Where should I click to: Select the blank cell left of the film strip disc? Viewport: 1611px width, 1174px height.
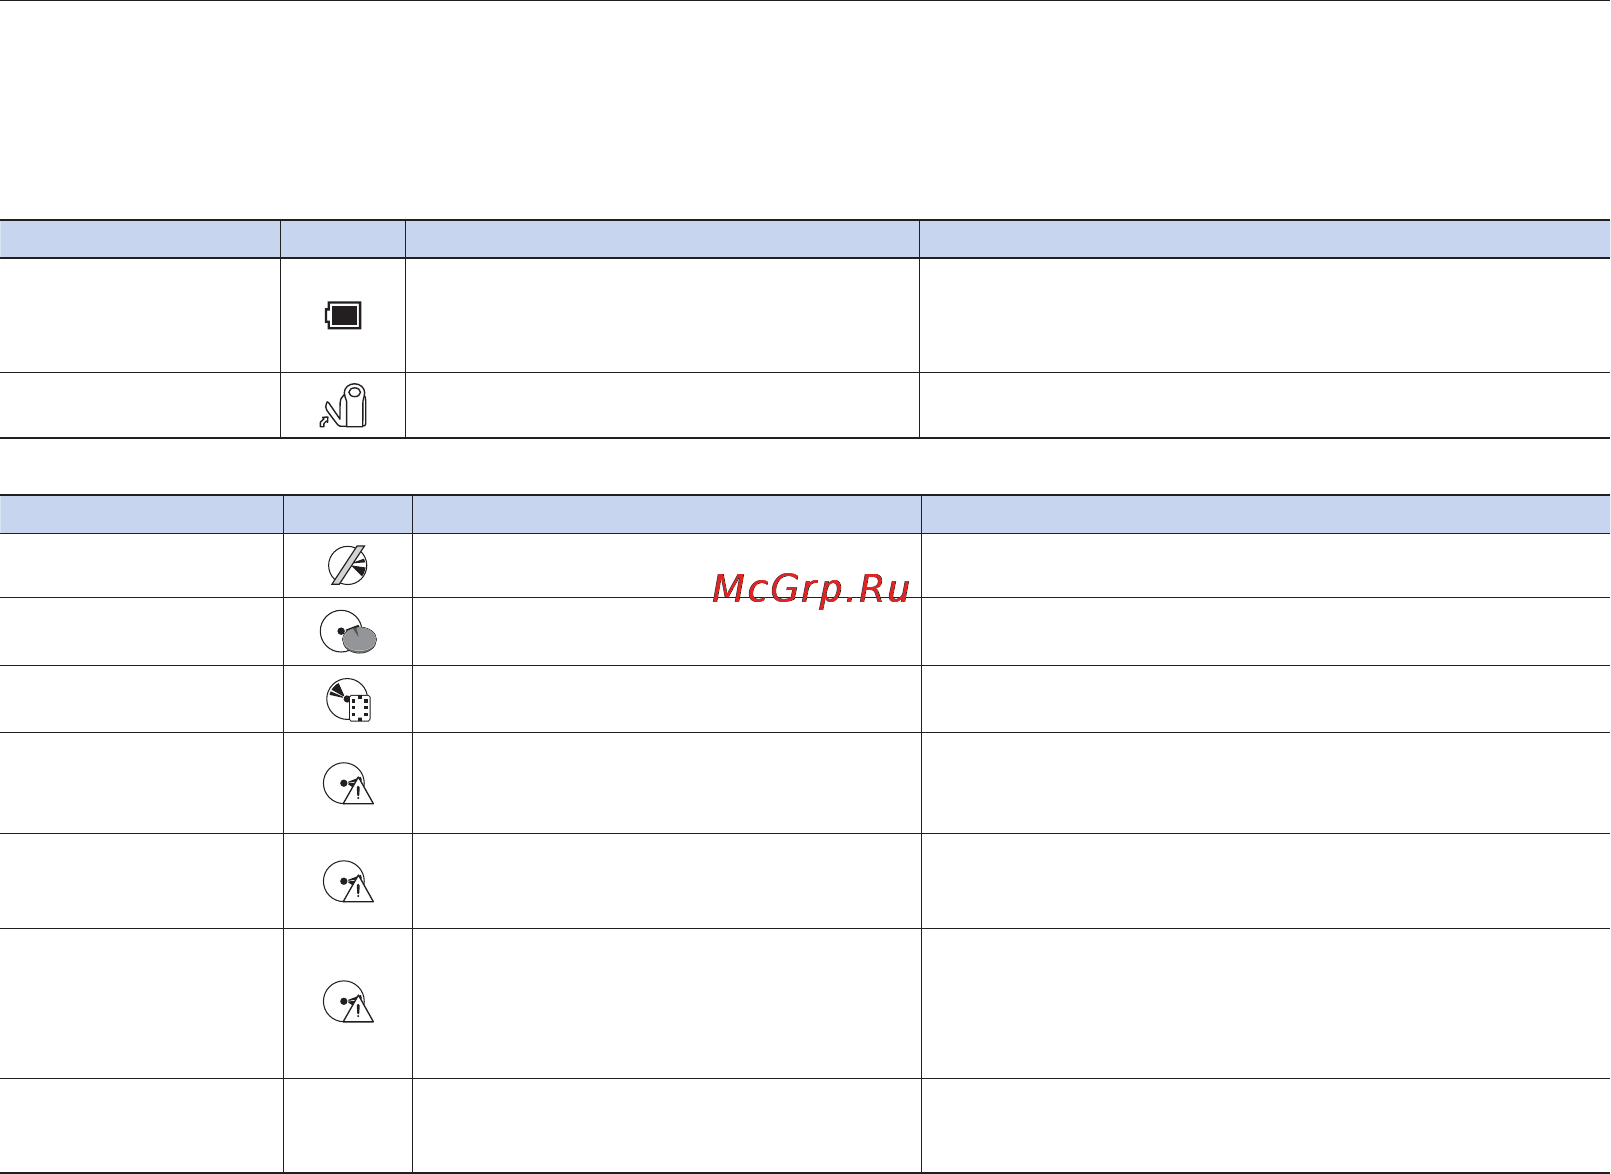(141, 699)
